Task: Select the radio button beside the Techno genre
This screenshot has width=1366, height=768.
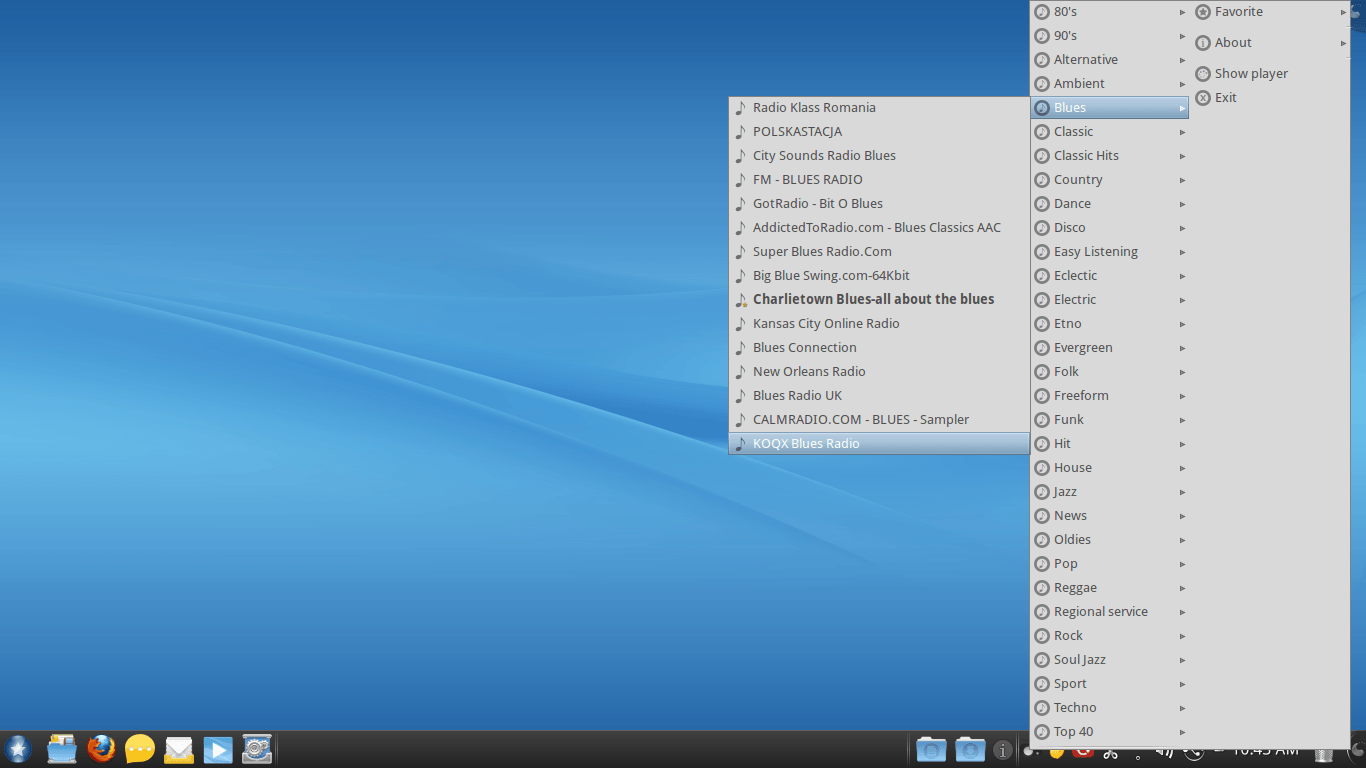Action: pos(1042,707)
